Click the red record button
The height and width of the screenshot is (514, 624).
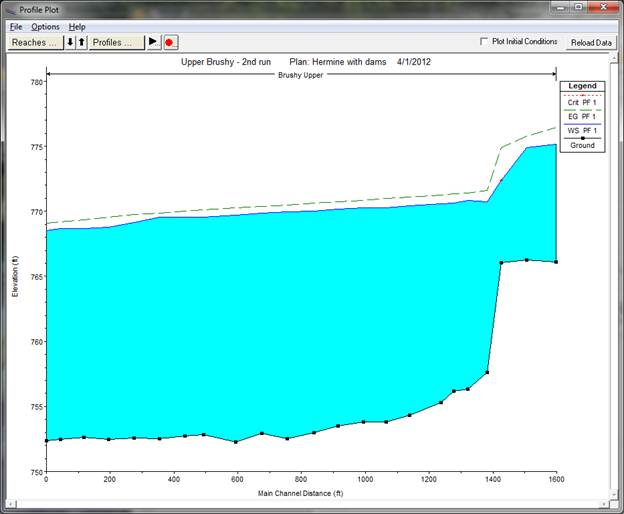pyautogui.click(x=170, y=42)
